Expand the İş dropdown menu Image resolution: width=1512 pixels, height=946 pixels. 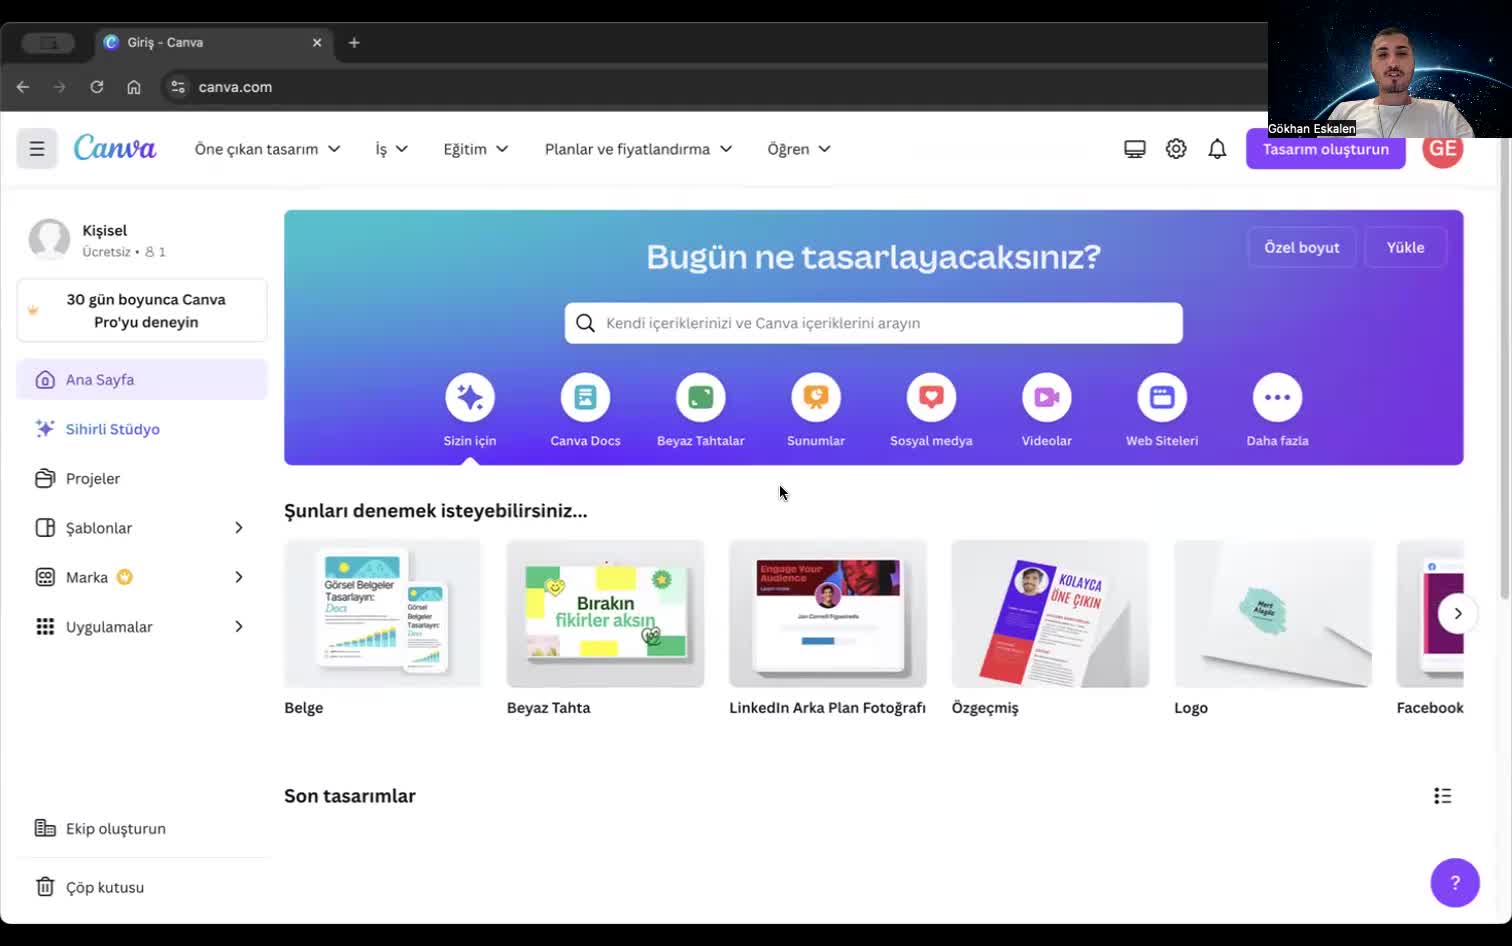click(x=392, y=149)
